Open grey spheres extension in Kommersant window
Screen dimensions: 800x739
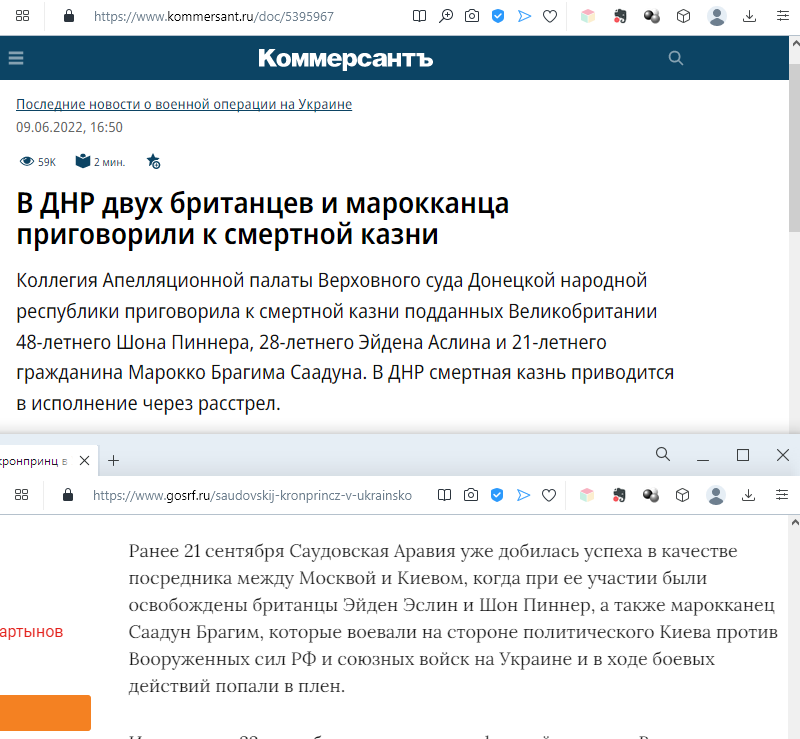(652, 17)
